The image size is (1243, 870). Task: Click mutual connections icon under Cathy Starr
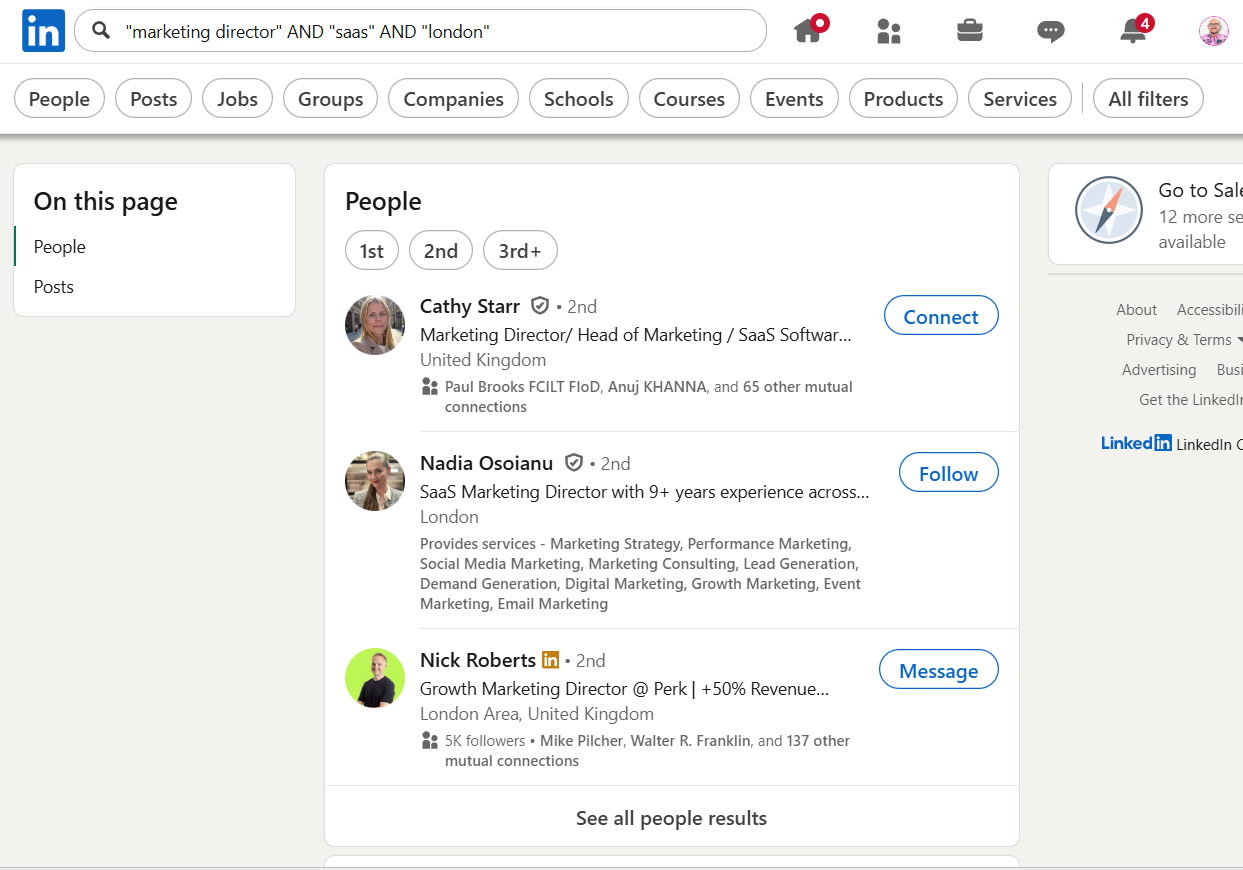tap(430, 386)
